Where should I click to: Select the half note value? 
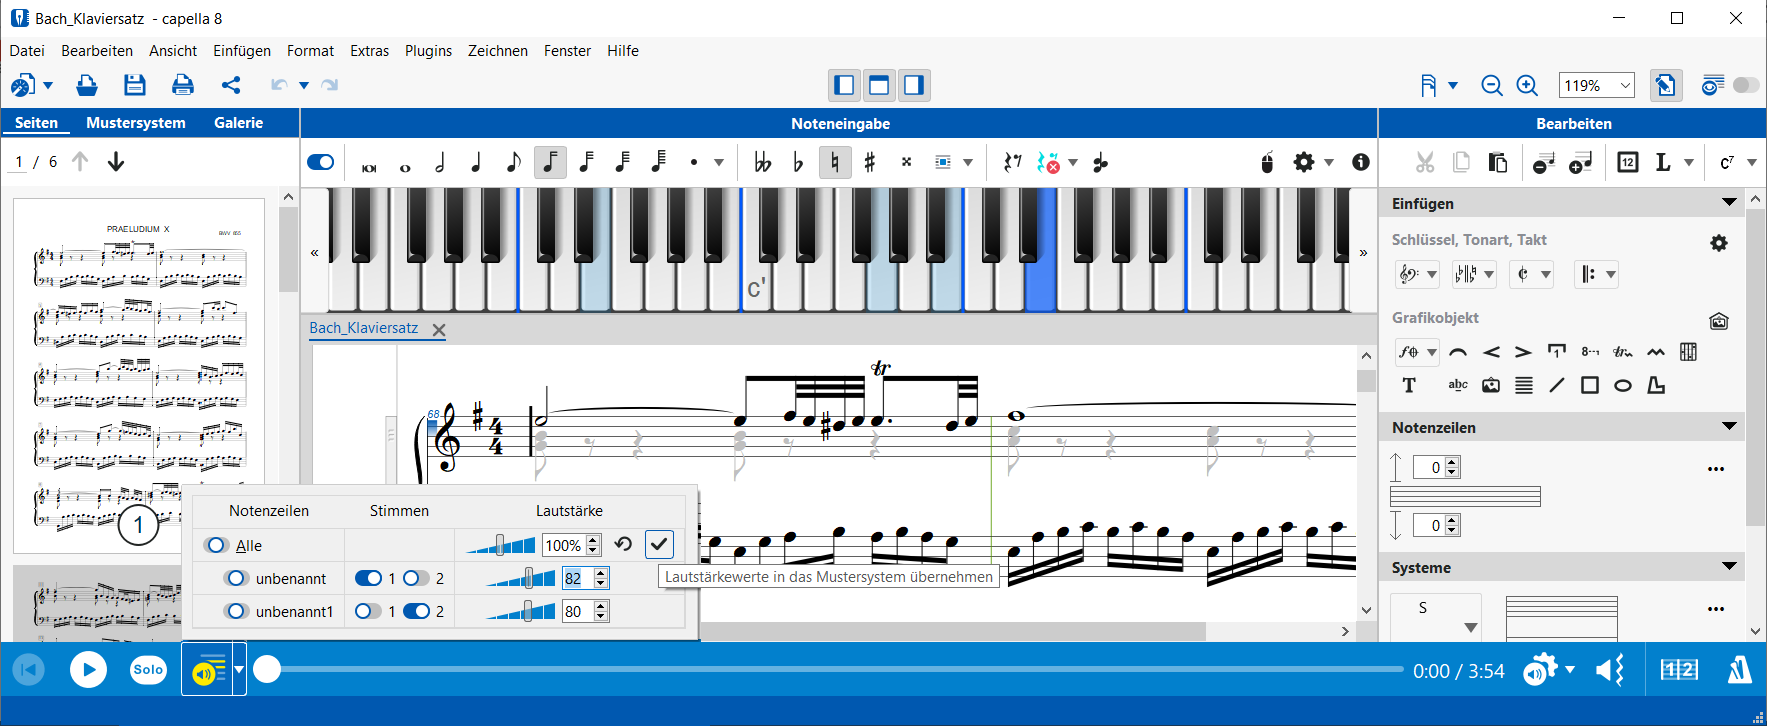(x=440, y=162)
